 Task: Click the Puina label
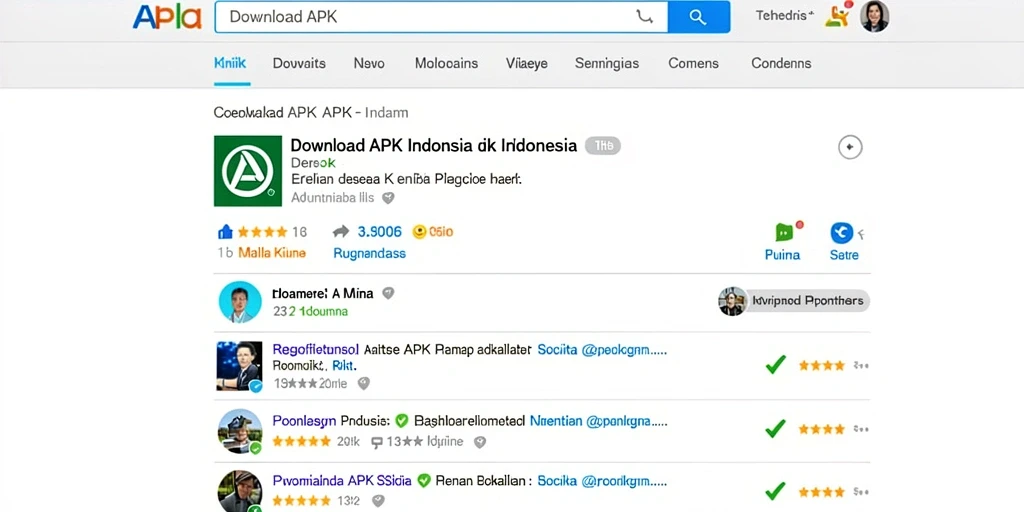pyautogui.click(x=782, y=255)
